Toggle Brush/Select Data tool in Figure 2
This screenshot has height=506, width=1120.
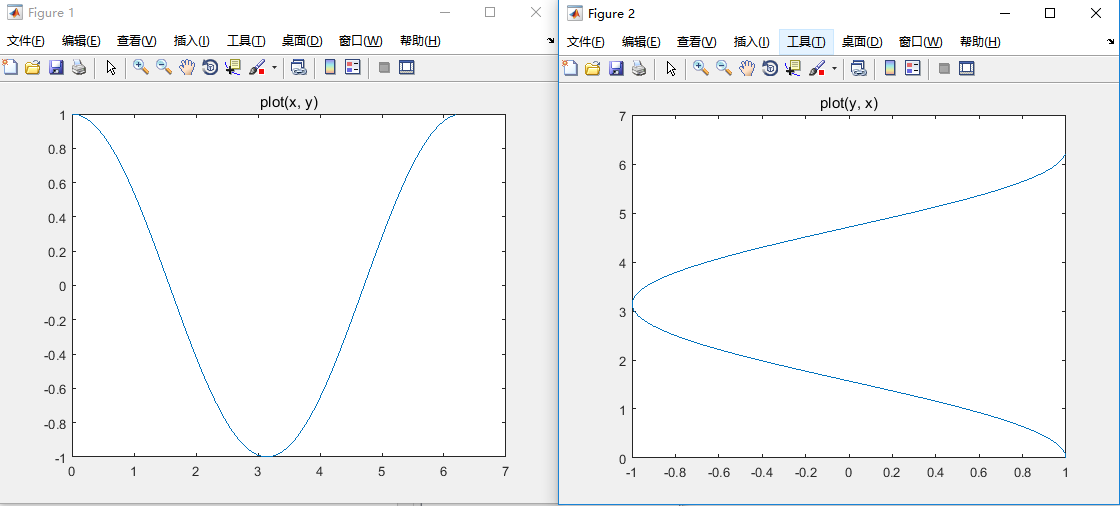click(x=816, y=68)
